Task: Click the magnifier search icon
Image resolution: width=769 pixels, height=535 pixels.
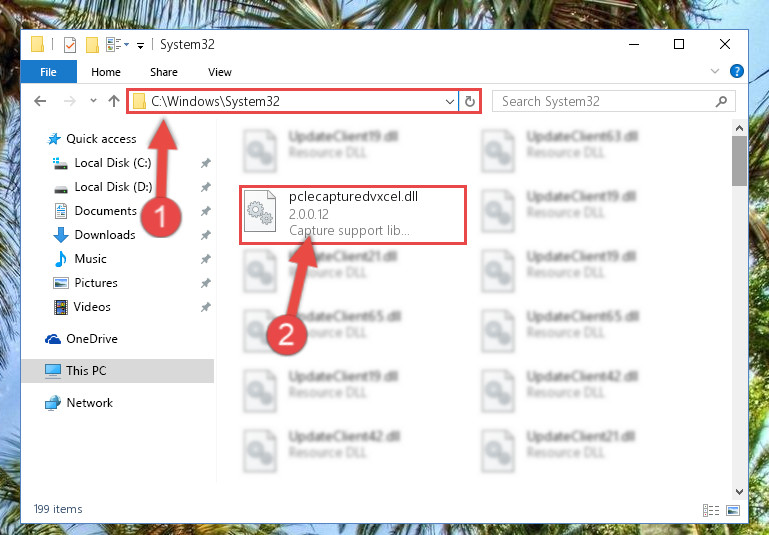Action: (721, 102)
